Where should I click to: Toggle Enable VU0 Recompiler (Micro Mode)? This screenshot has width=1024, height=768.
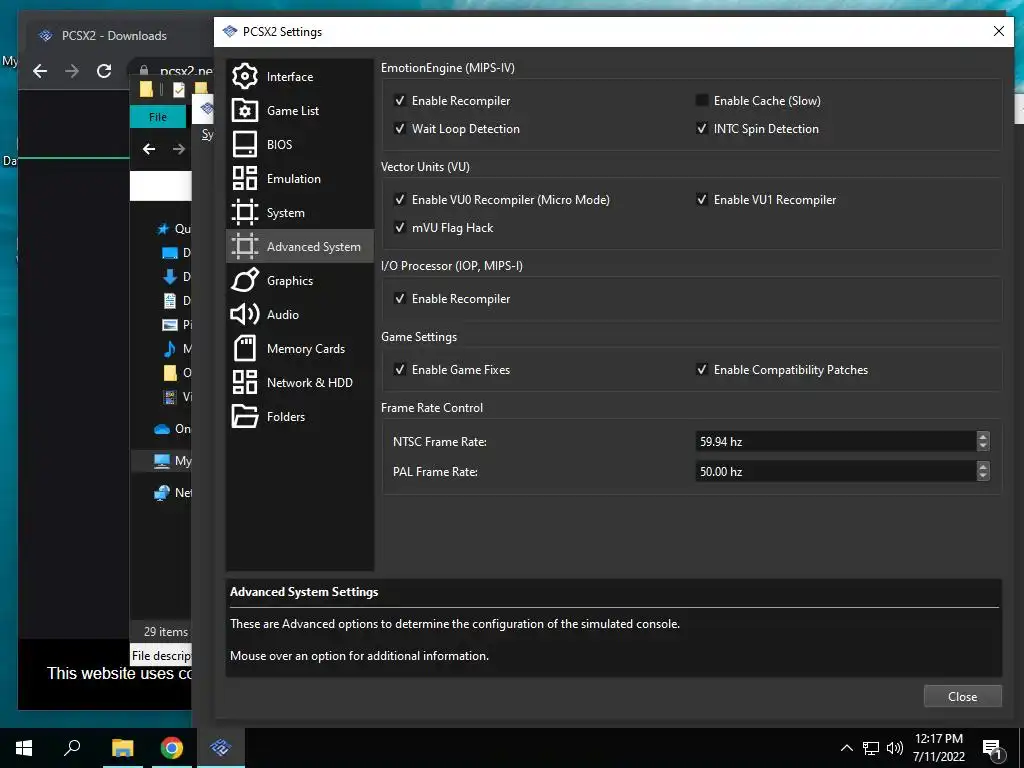400,199
